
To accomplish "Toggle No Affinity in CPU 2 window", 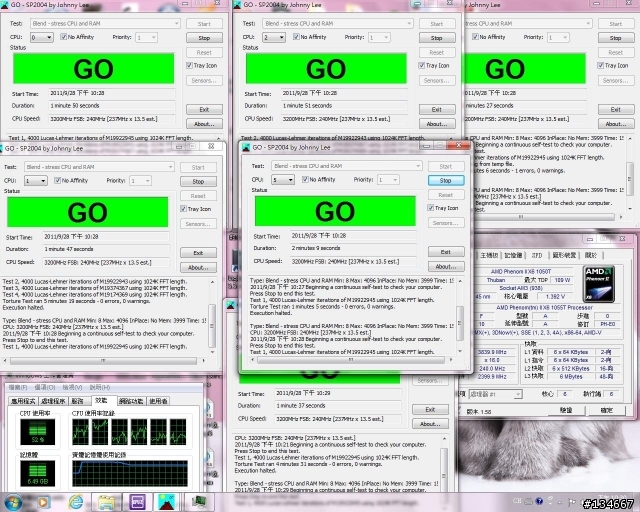I will [x=310, y=37].
